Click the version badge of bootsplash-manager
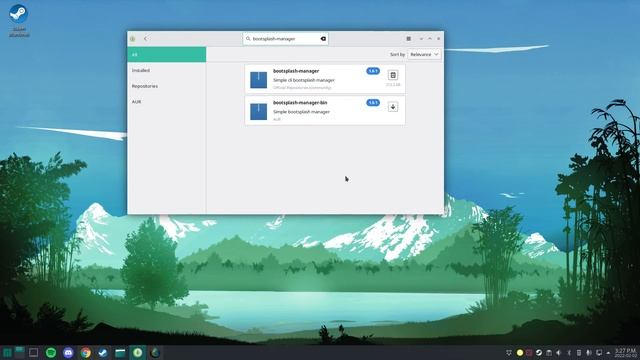640x360 pixels. tap(373, 71)
